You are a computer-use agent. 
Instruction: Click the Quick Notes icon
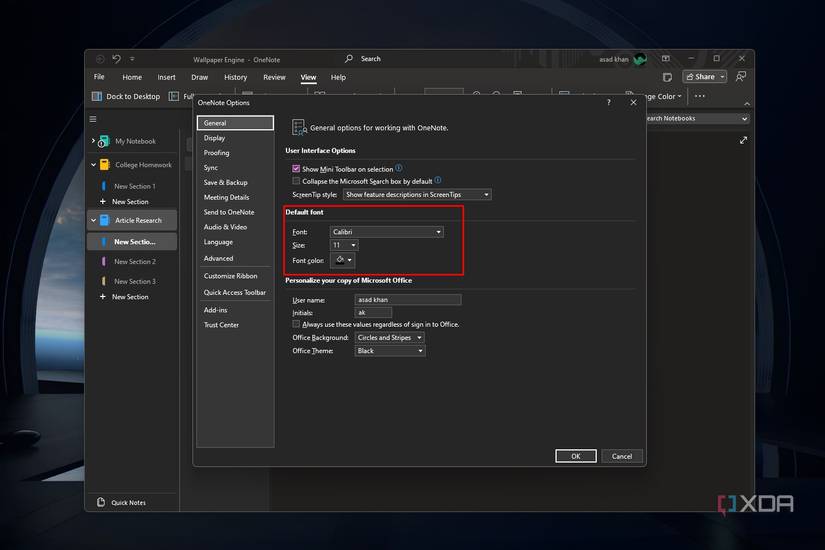point(100,502)
